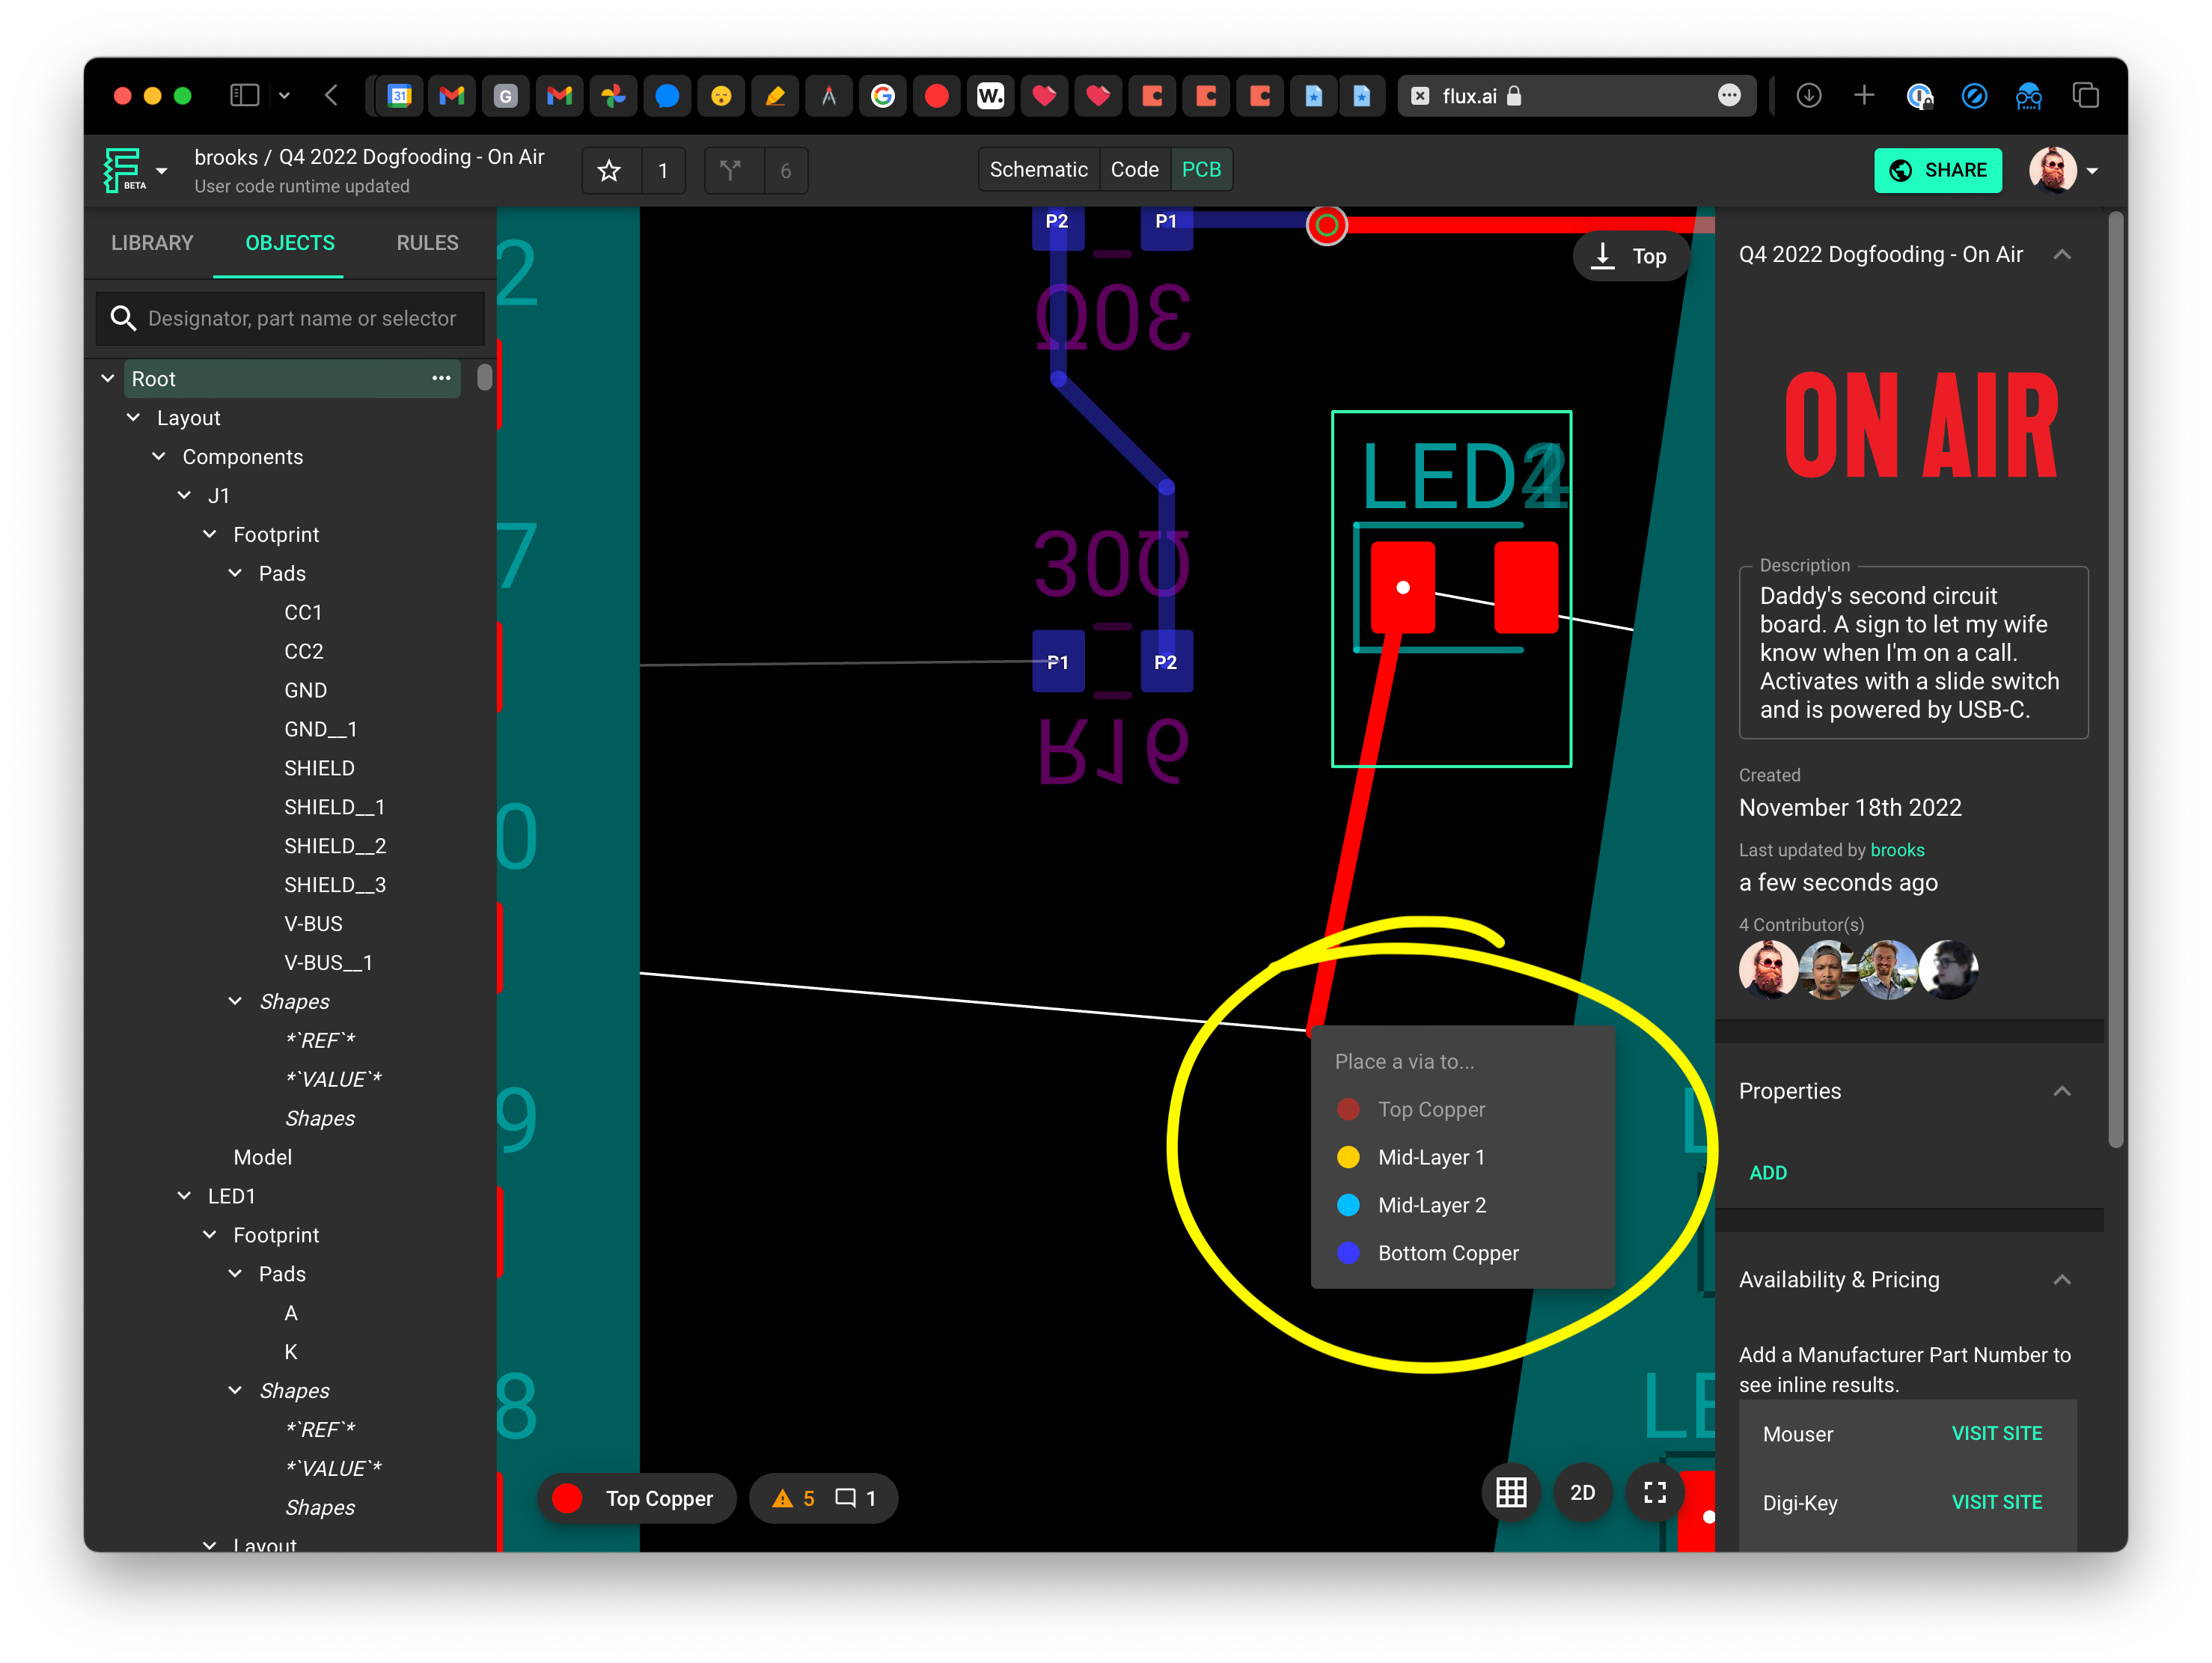Star the project with the star icon
The width and height of the screenshot is (2212, 1663).
point(609,171)
